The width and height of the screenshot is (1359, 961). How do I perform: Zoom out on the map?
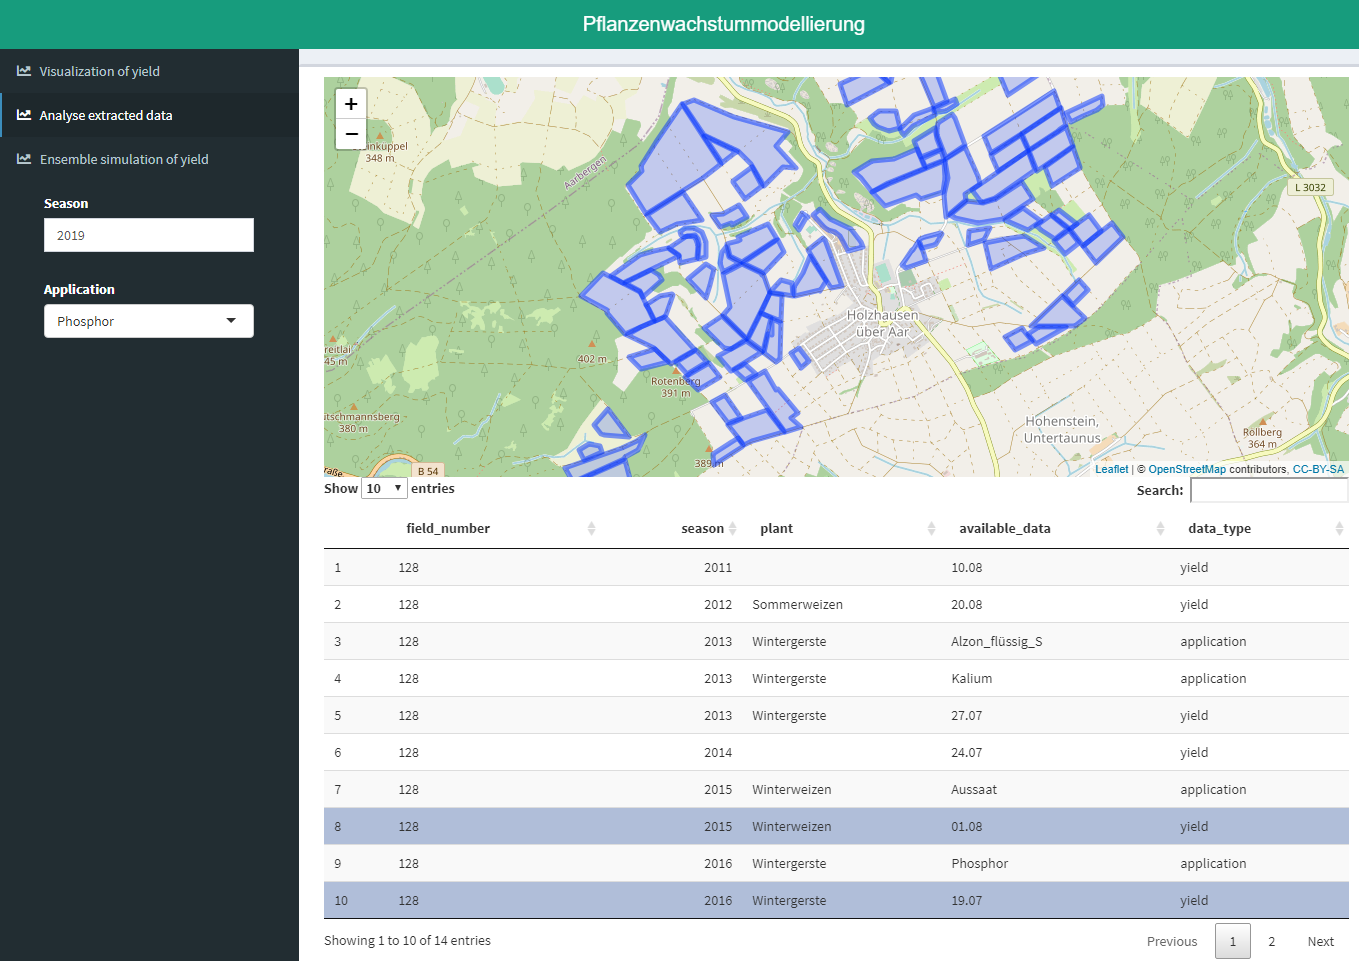coord(351,134)
